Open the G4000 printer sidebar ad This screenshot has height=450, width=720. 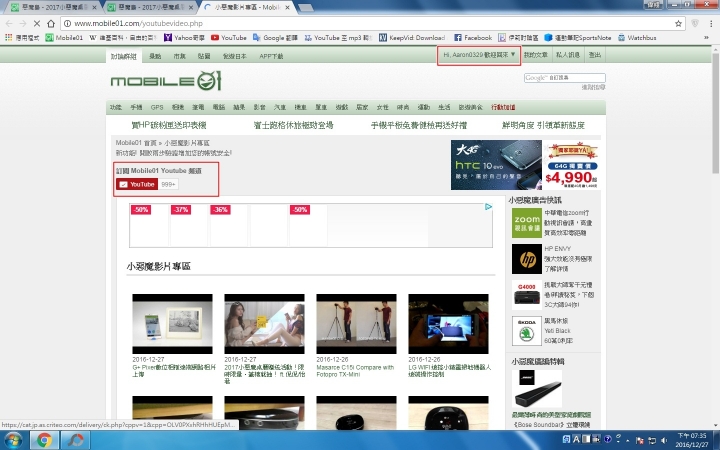[552, 294]
